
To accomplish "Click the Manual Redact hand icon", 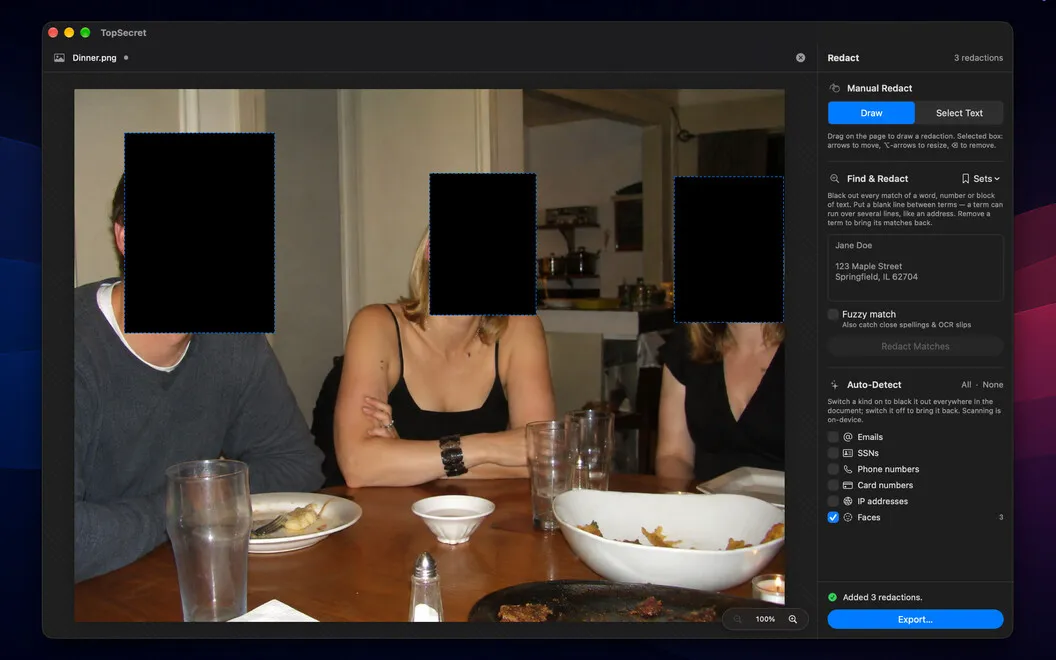I will [x=834, y=88].
